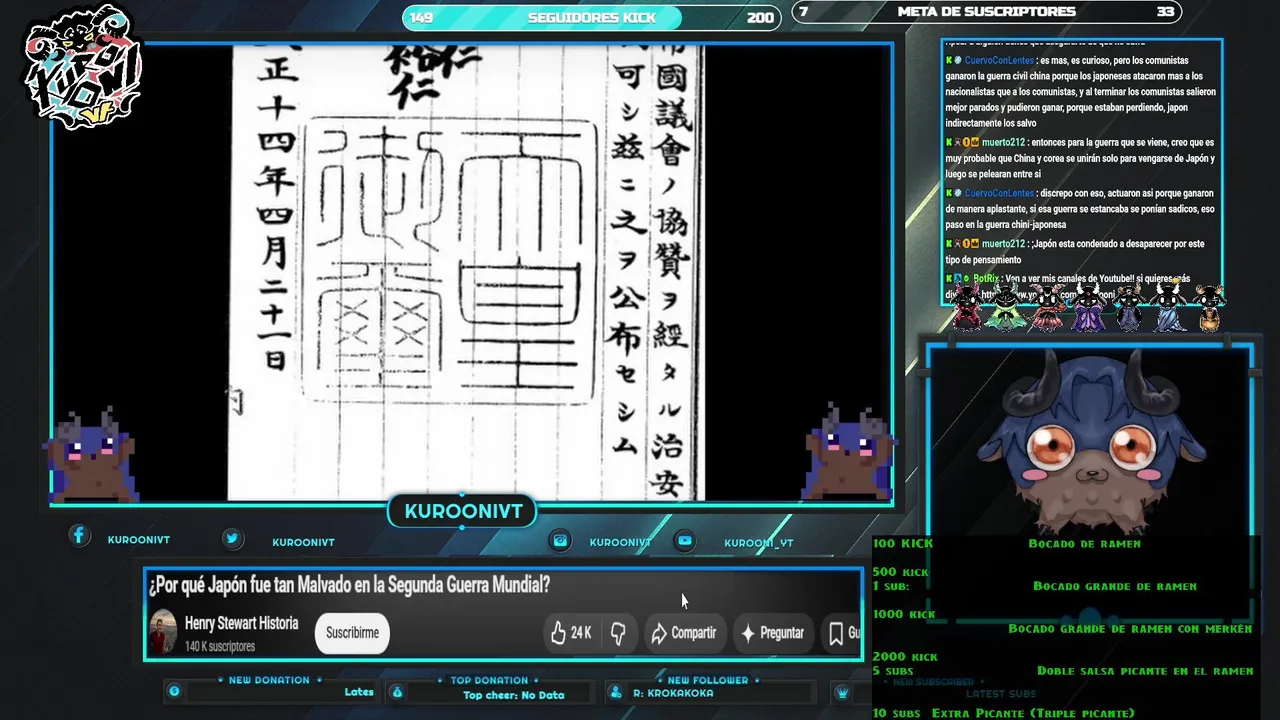Click the Suscribirme button

click(352, 633)
